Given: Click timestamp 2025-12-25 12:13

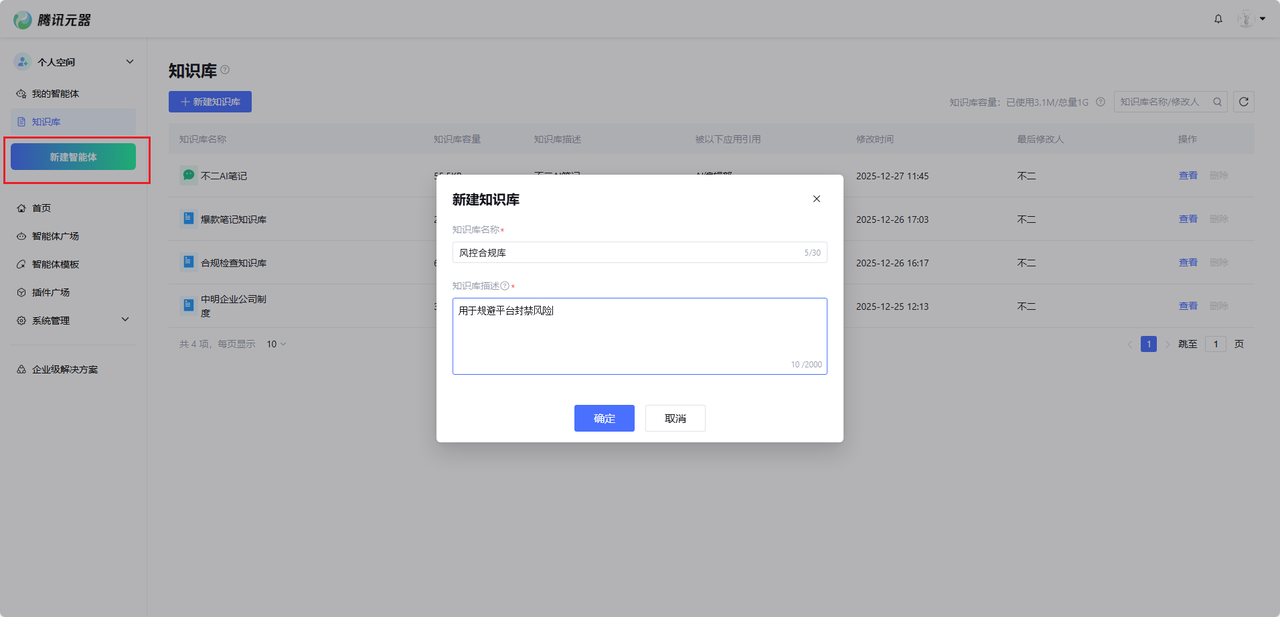Looking at the screenshot, I should tap(892, 306).
